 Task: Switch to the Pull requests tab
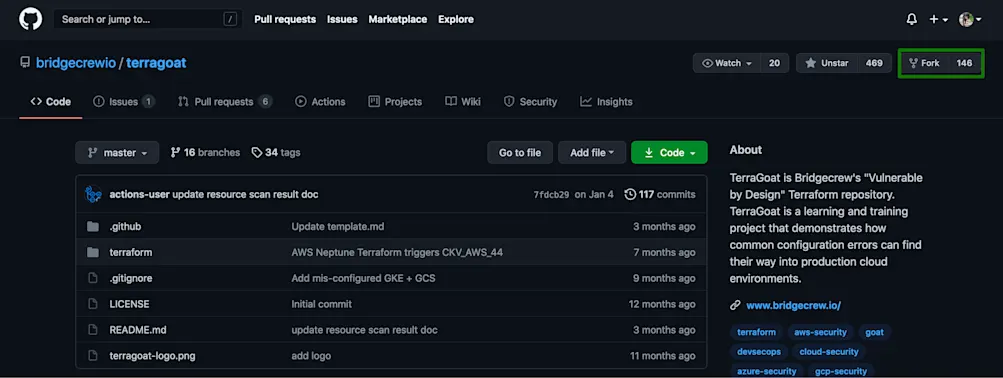[225, 101]
